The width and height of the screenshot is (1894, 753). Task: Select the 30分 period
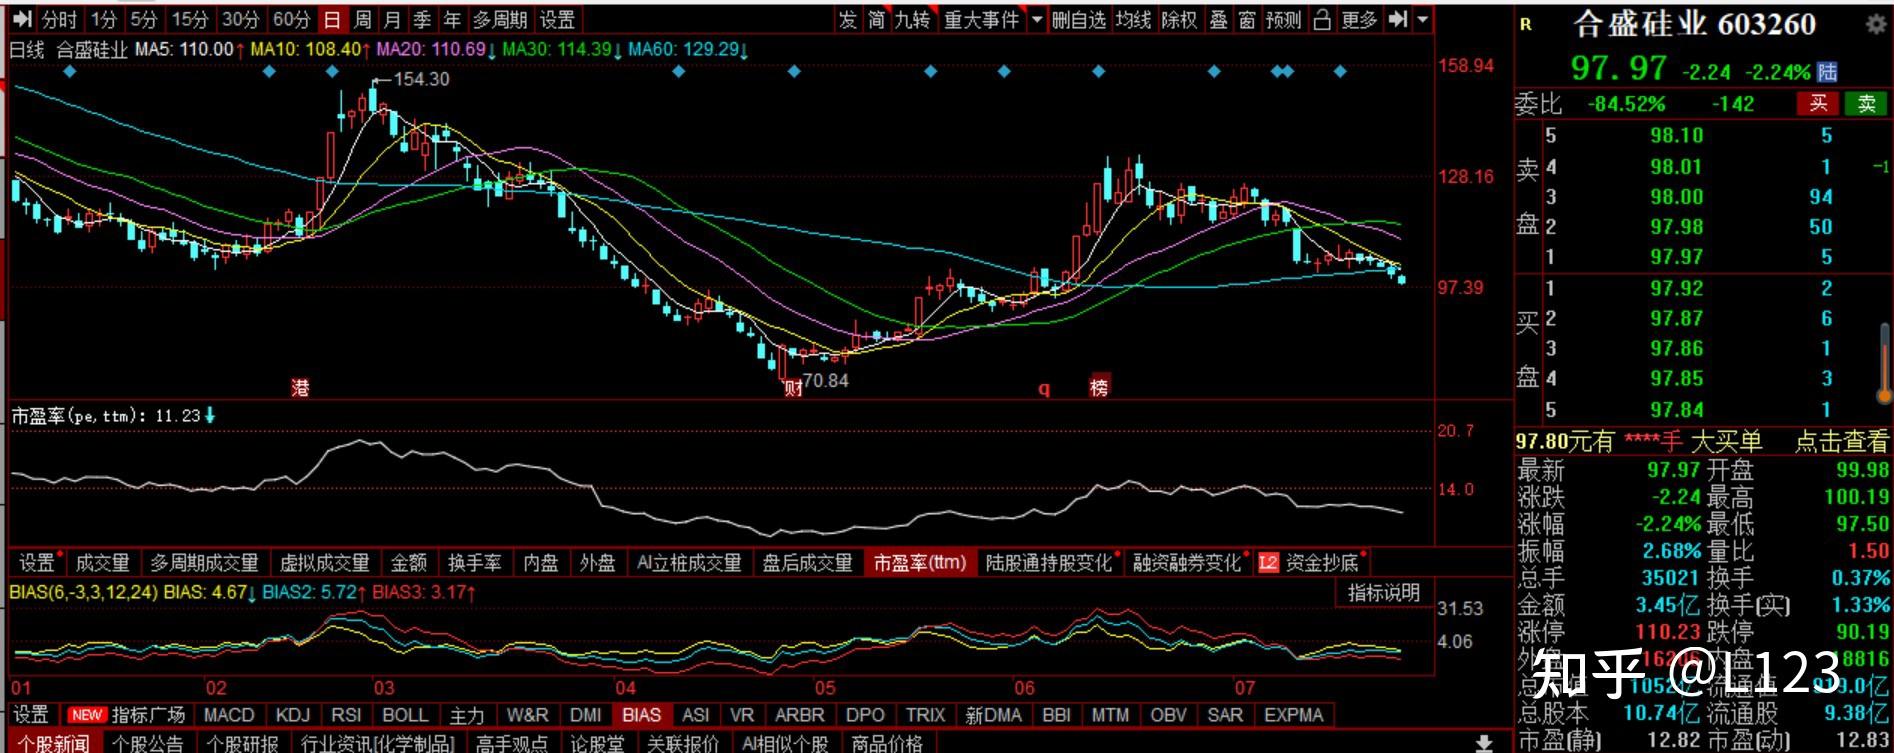[240, 19]
